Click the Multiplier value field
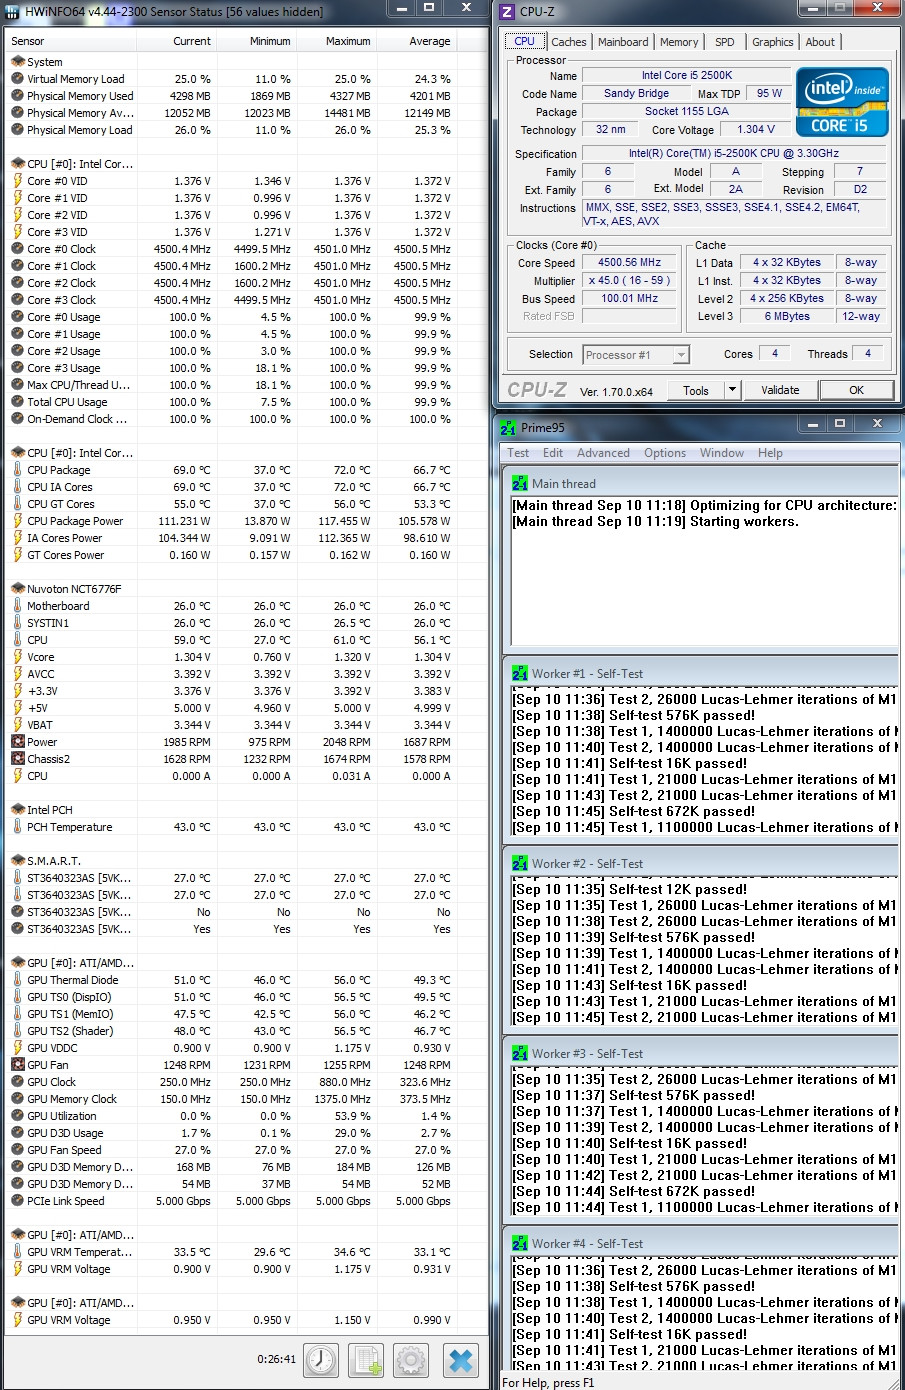This screenshot has height=1390, width=905. (x=629, y=280)
